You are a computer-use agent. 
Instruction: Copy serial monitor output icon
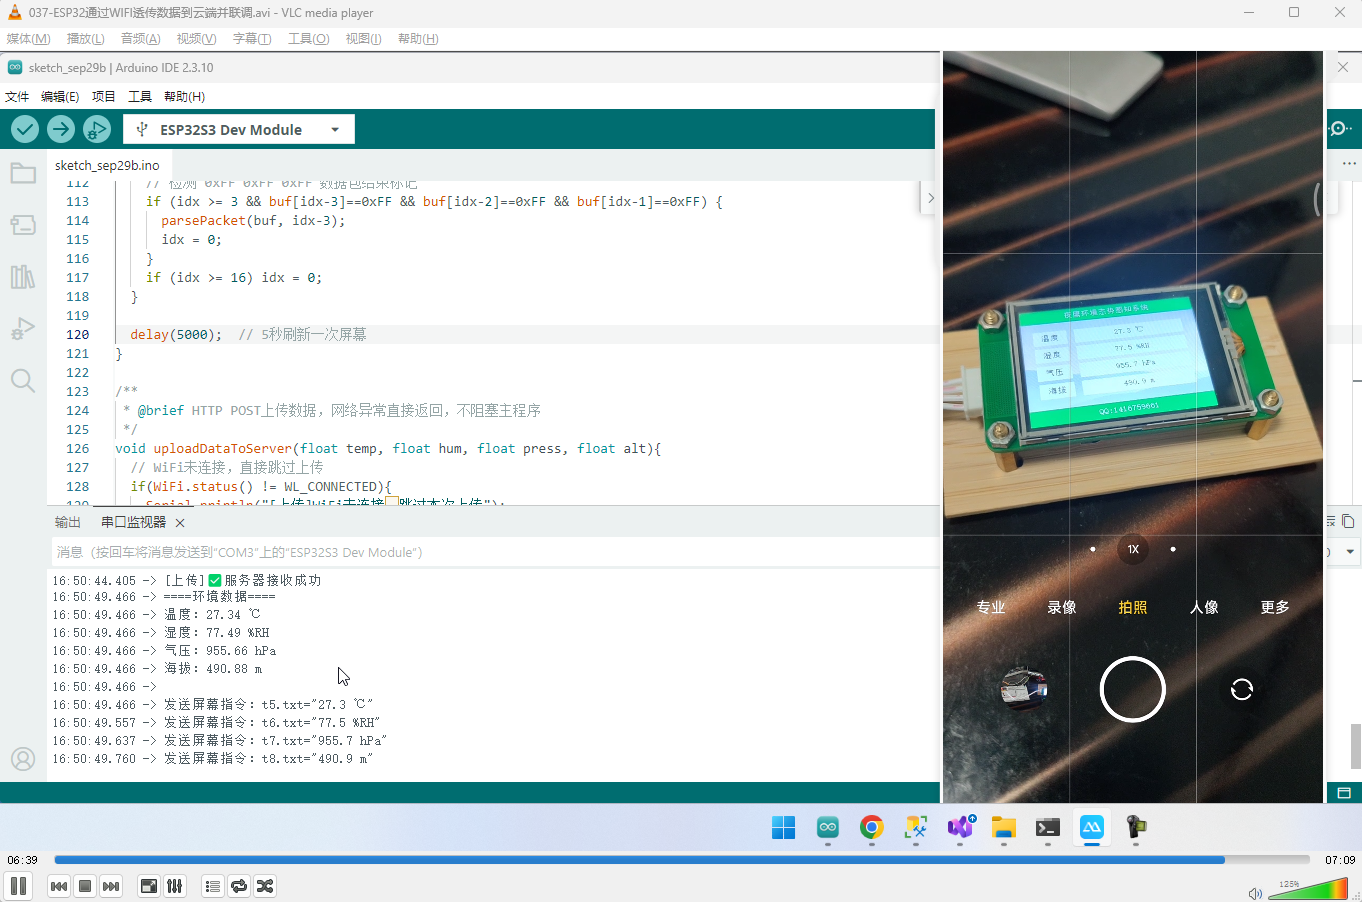point(1348,521)
